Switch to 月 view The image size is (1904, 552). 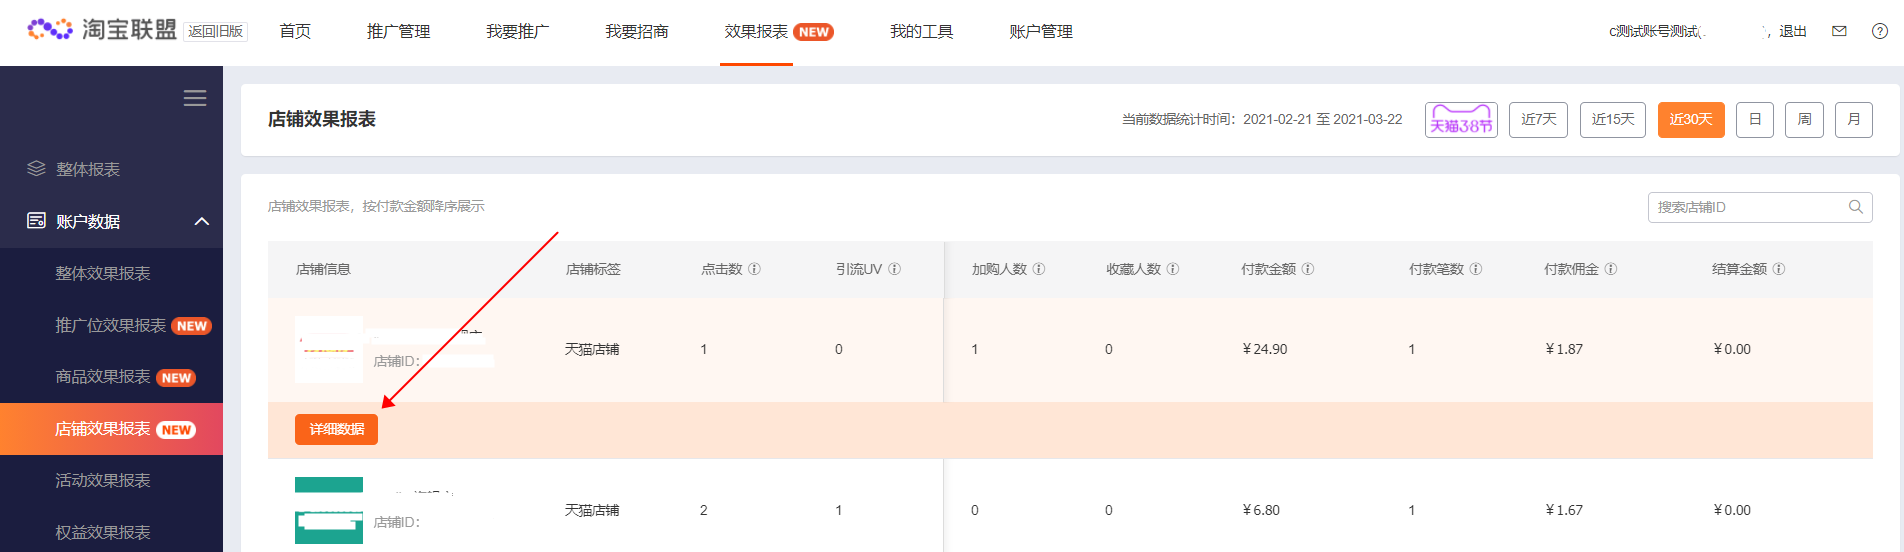(1854, 120)
